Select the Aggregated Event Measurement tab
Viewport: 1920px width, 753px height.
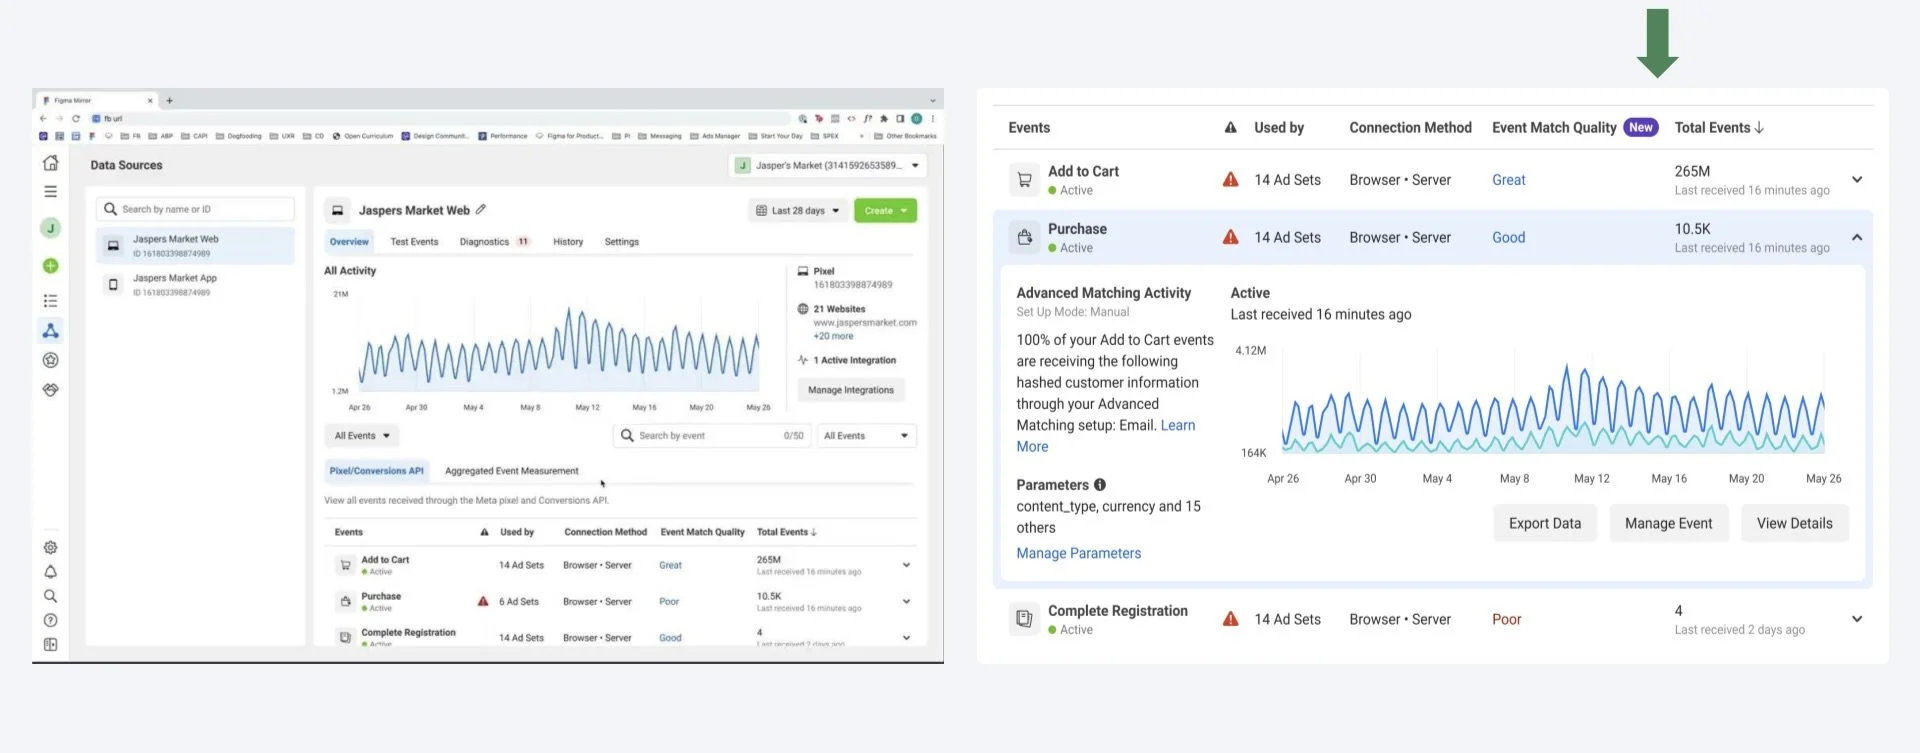pyautogui.click(x=512, y=471)
